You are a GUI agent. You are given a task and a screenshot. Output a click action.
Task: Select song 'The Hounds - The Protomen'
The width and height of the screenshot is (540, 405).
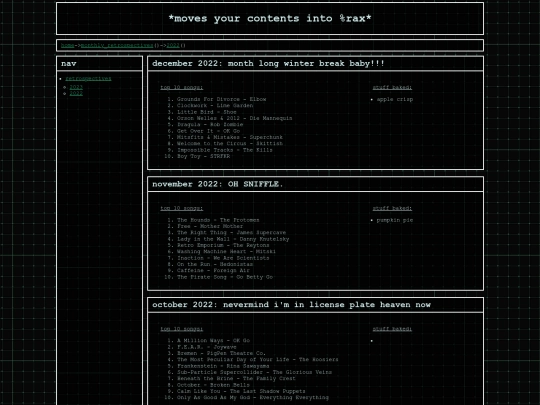(x=218, y=220)
